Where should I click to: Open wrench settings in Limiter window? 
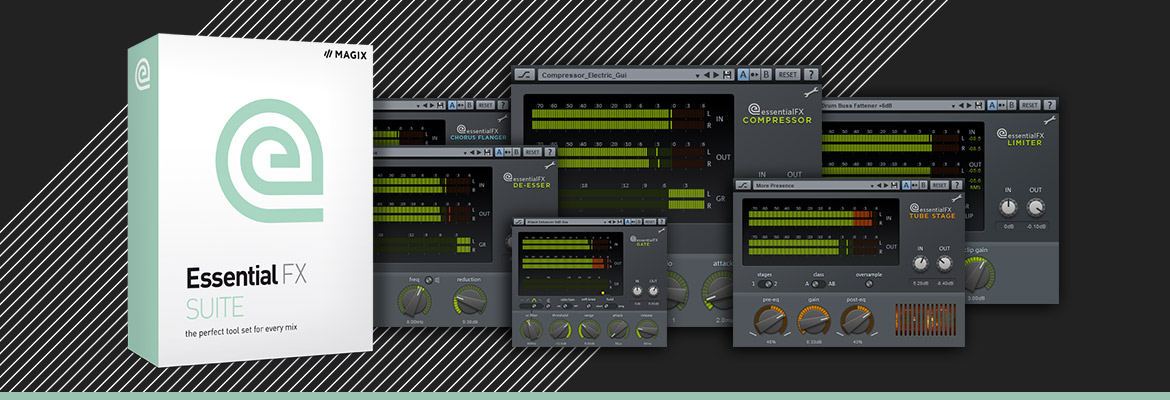coord(1050,120)
